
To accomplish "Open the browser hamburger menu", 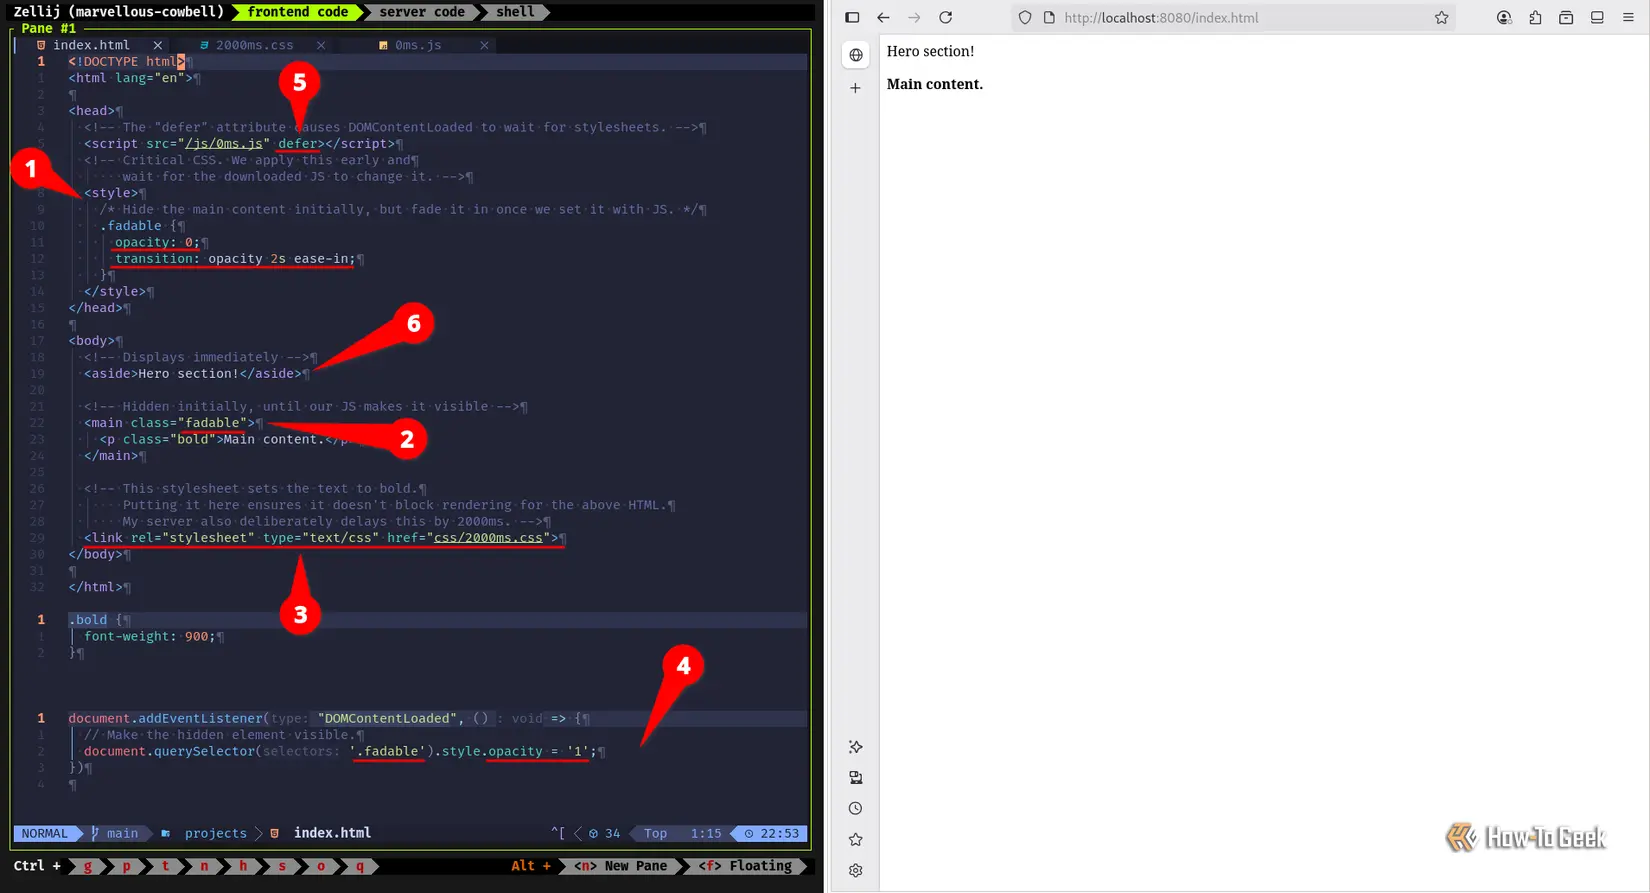I will [1628, 18].
